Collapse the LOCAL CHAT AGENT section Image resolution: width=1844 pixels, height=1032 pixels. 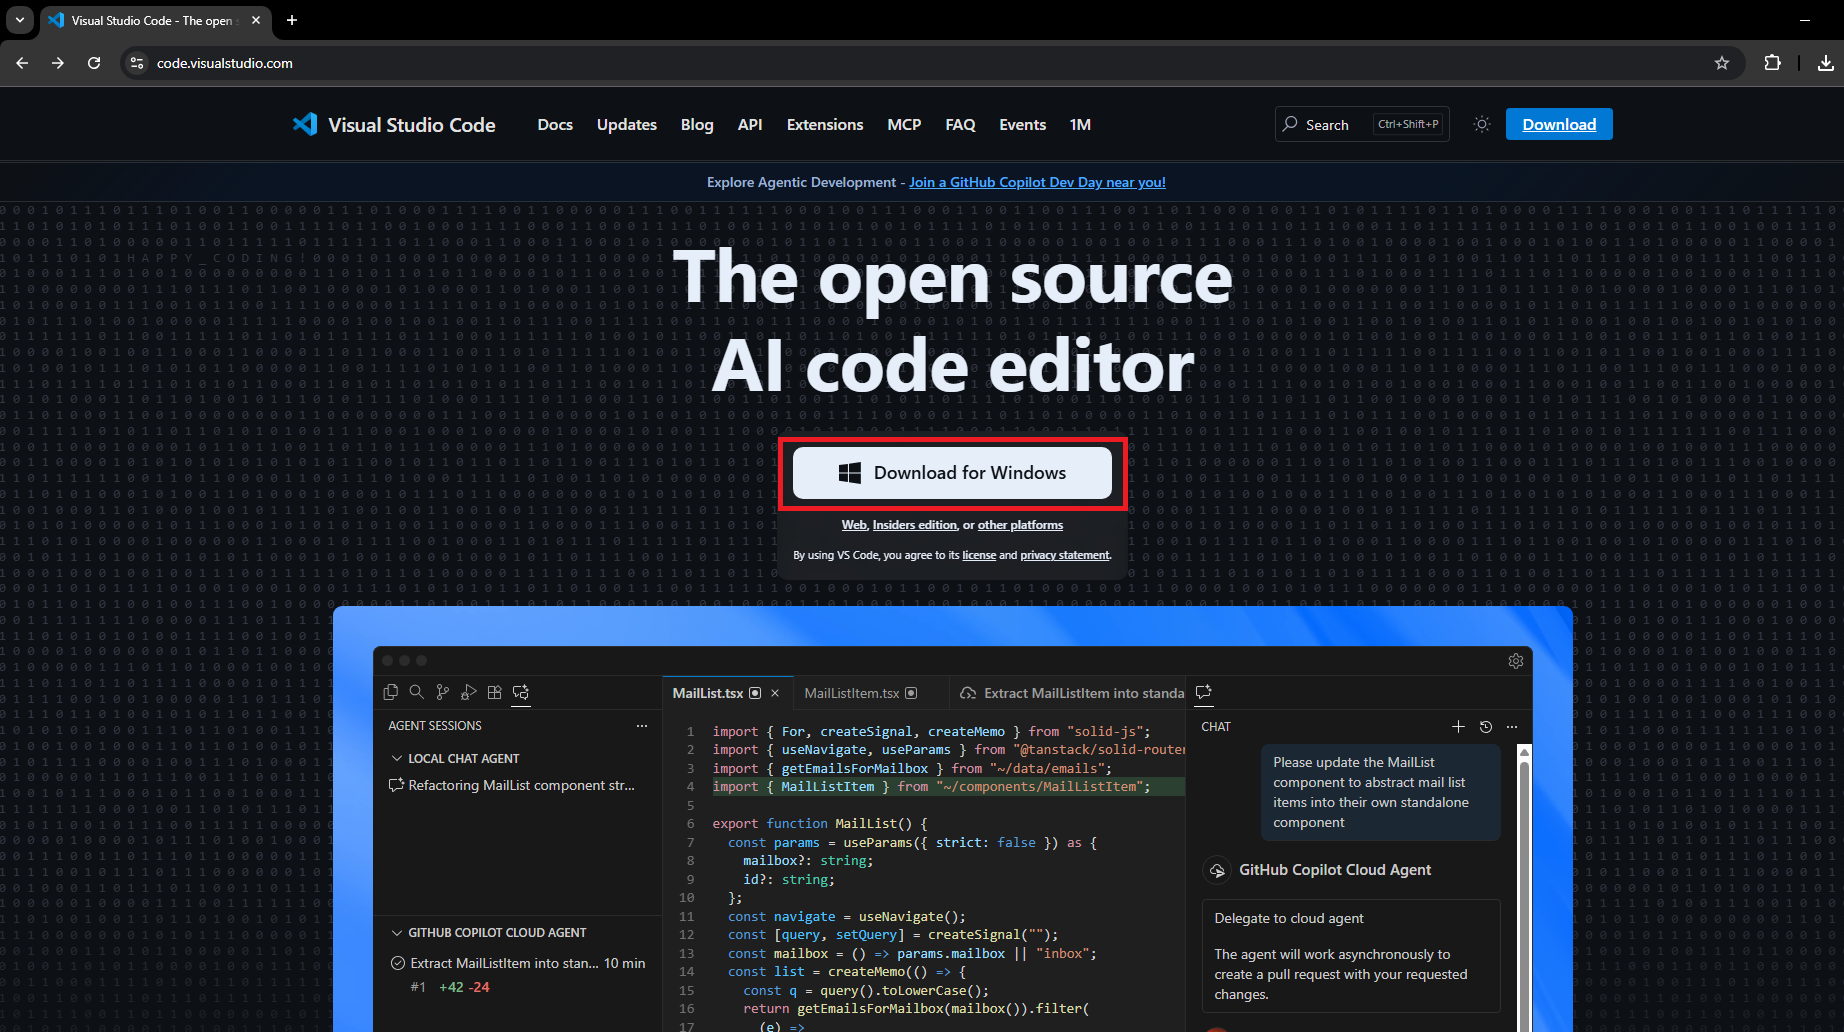(x=396, y=758)
